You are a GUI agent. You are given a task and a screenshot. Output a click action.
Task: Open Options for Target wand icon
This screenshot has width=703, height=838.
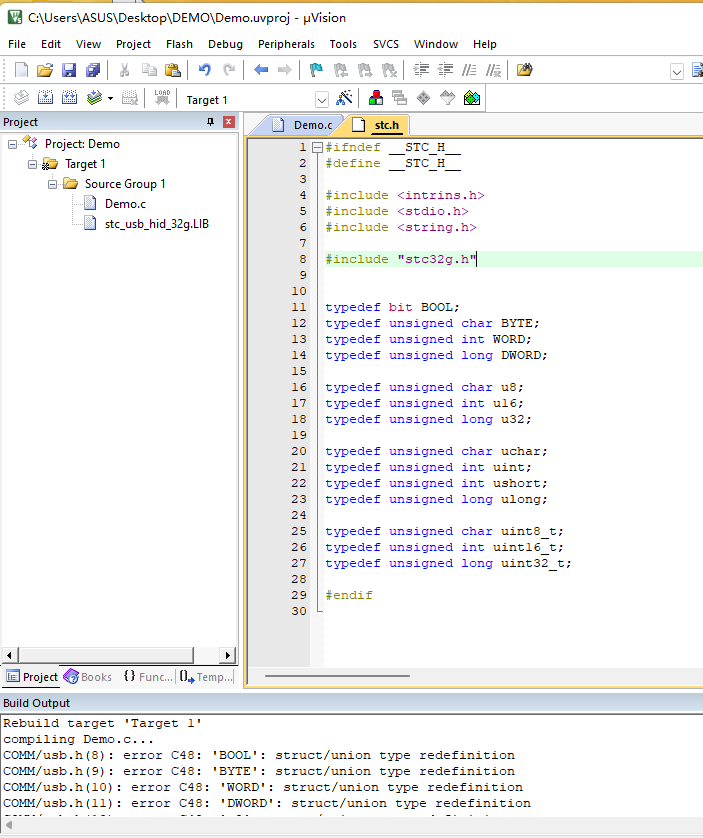(x=344, y=98)
